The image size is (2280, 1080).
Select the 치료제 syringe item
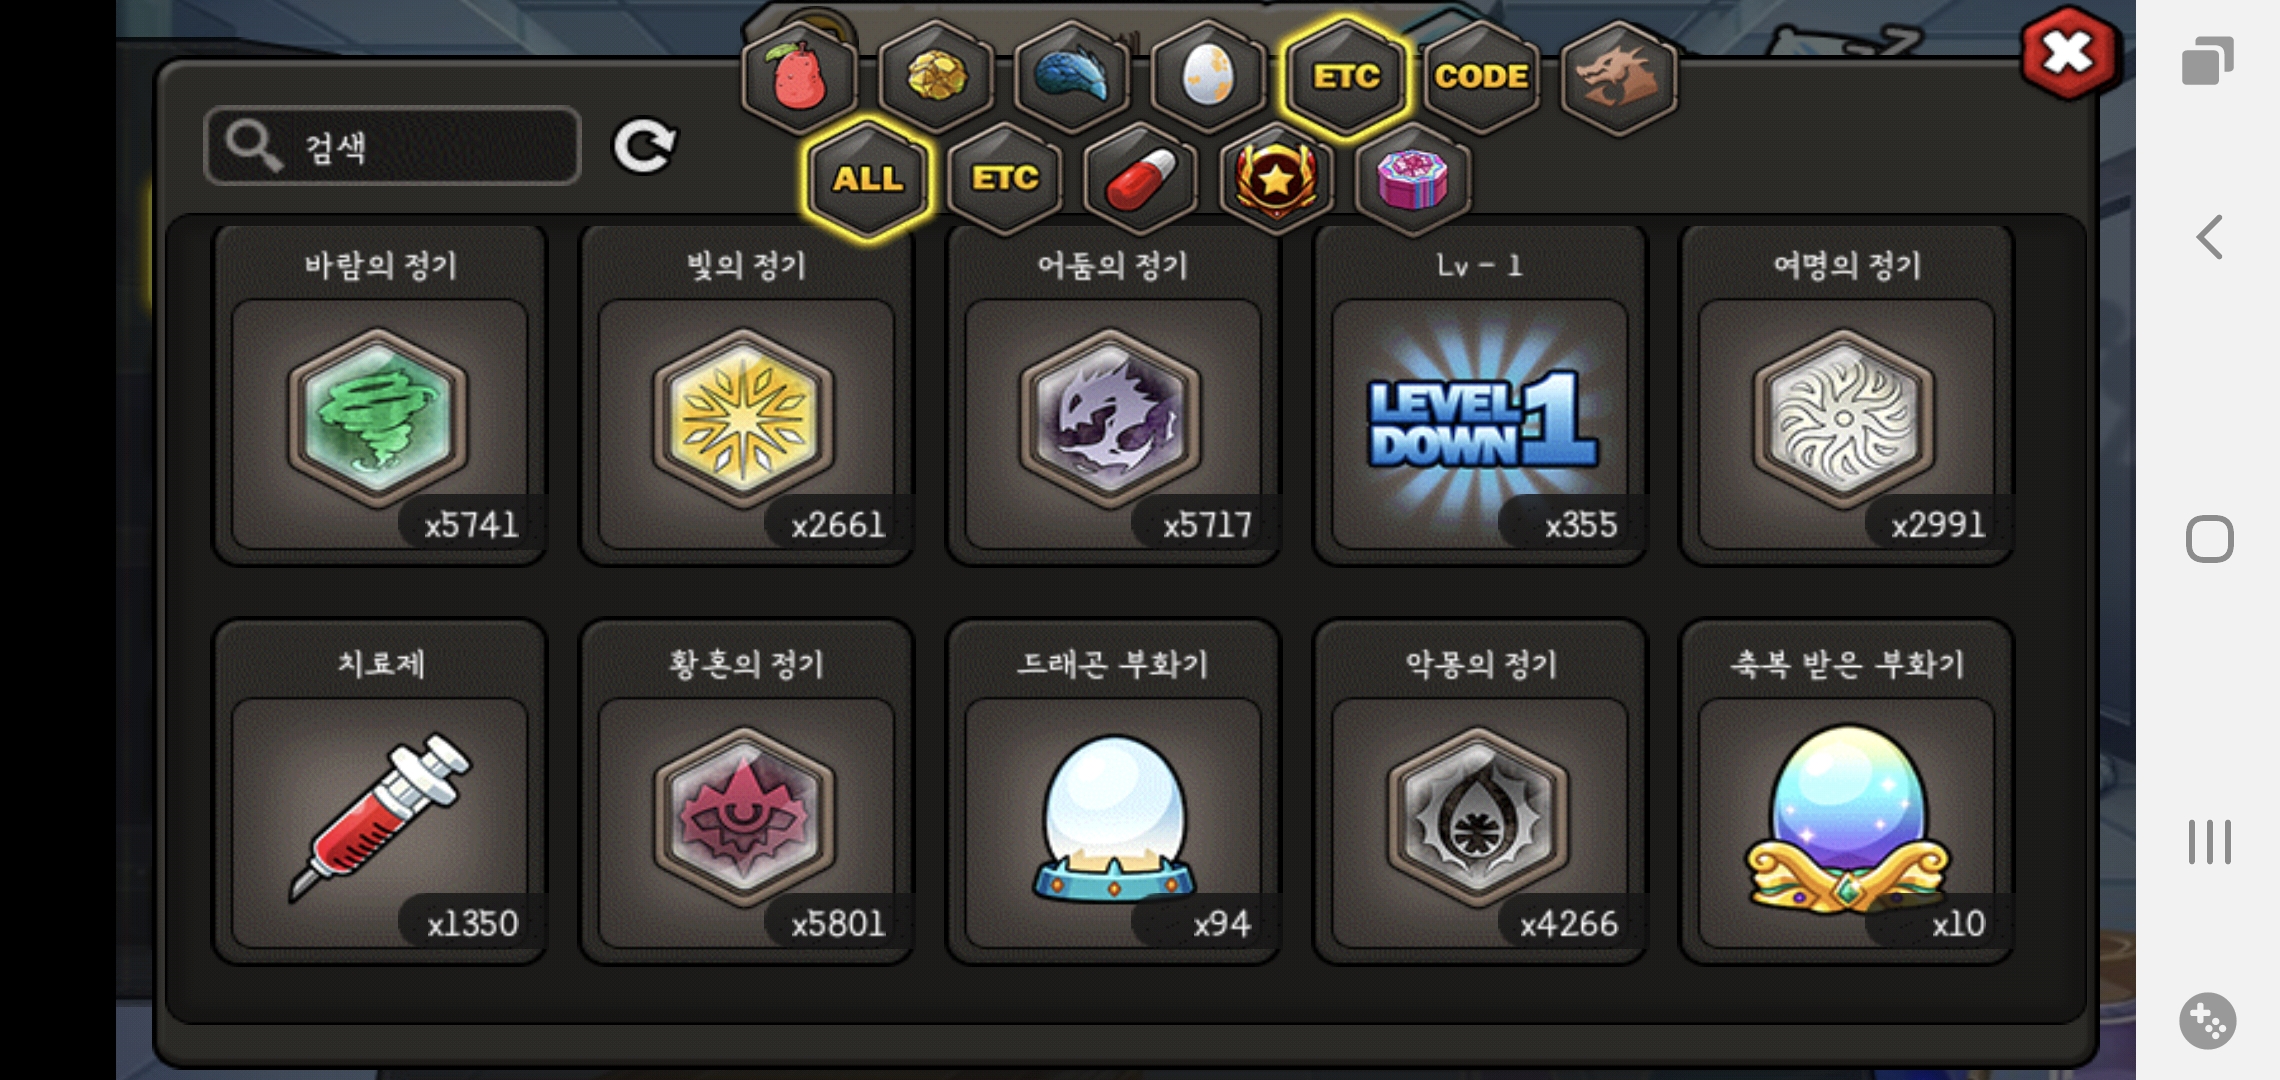point(380,792)
